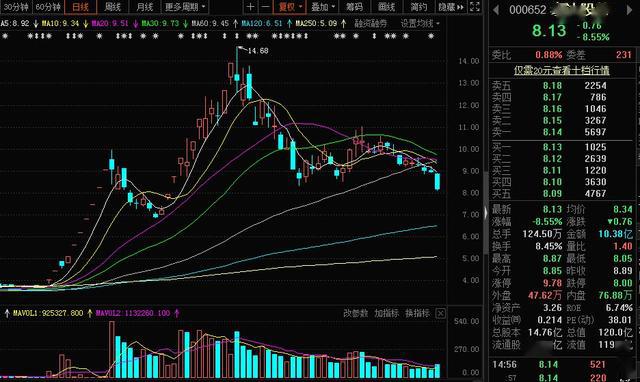Click the 14.68 peak price marker
This screenshot has width=640, height=382.
[x=258, y=51]
